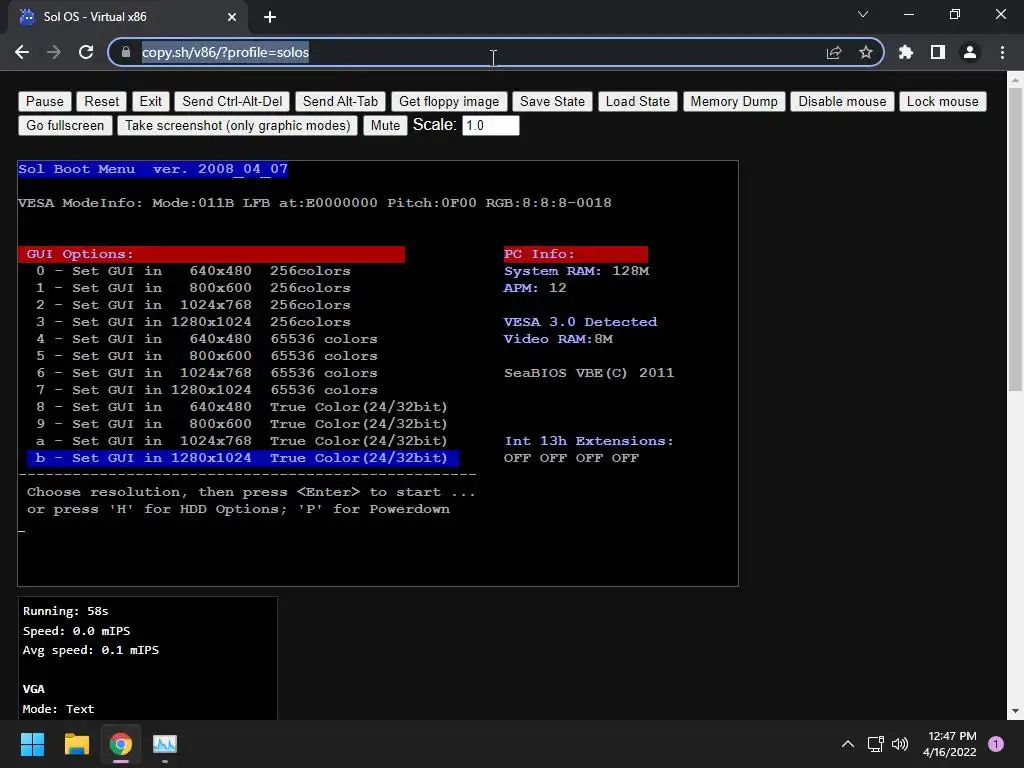The image size is (1024, 768).
Task: Click the page vertical scrollbar
Action: 1015,239
